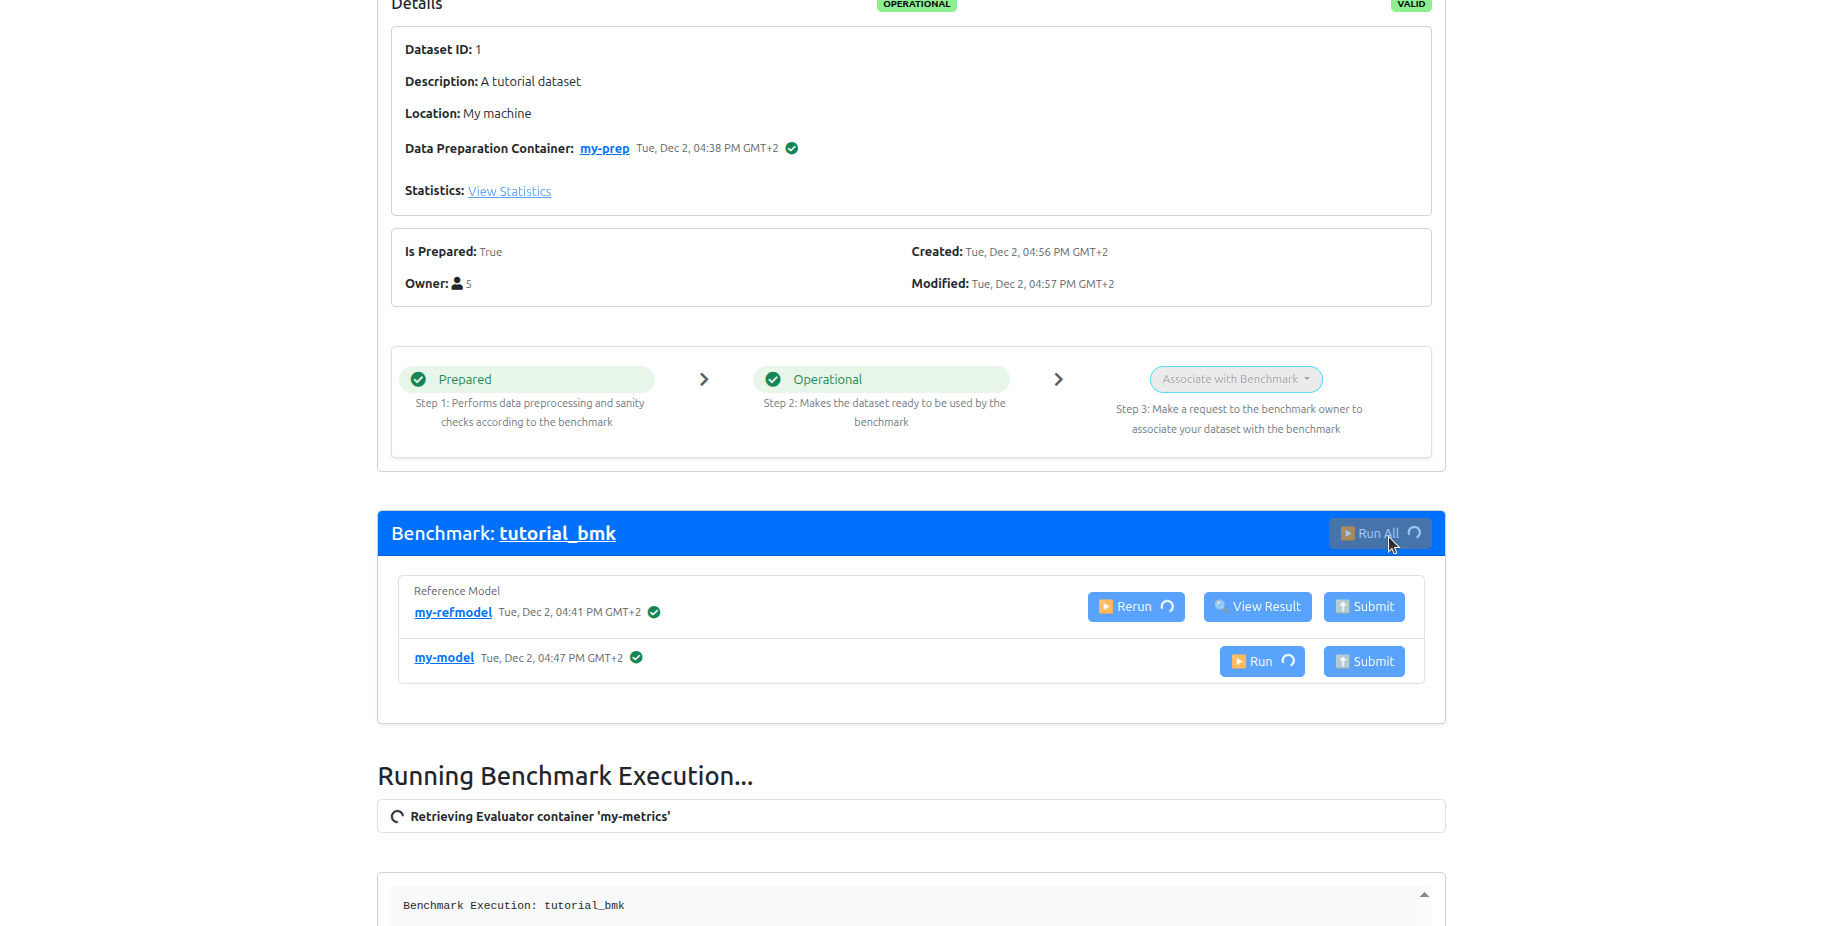Click the loading spinner next to Retrieving Evaluator container
Image resolution: width=1839 pixels, height=926 pixels.
(x=398, y=816)
